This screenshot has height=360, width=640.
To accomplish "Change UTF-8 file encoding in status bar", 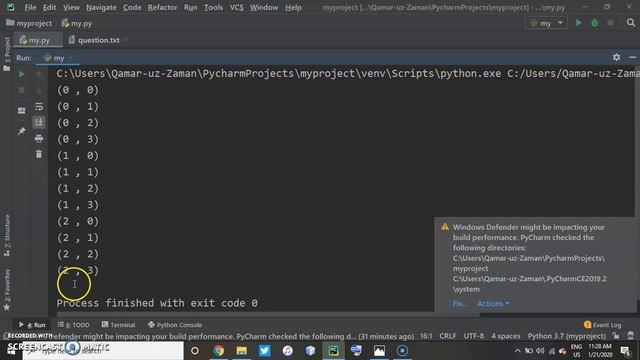I will pos(474,336).
